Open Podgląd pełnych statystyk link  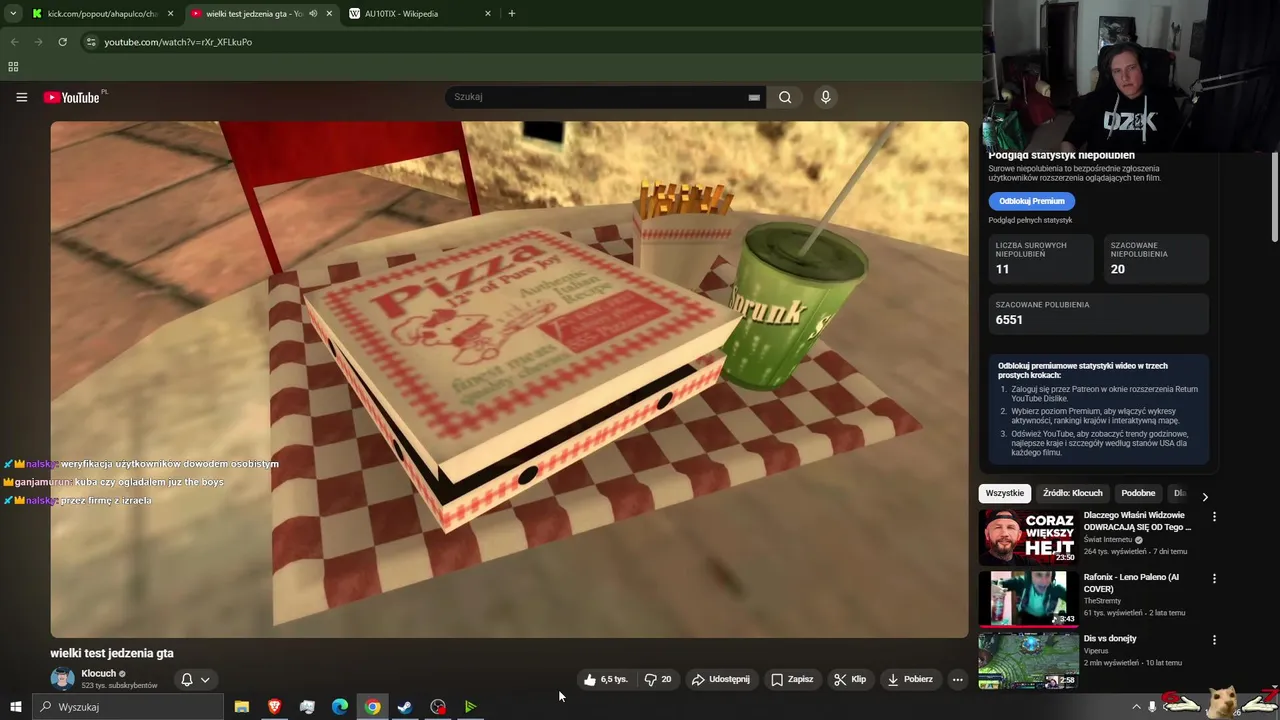pyautogui.click(x=1030, y=220)
